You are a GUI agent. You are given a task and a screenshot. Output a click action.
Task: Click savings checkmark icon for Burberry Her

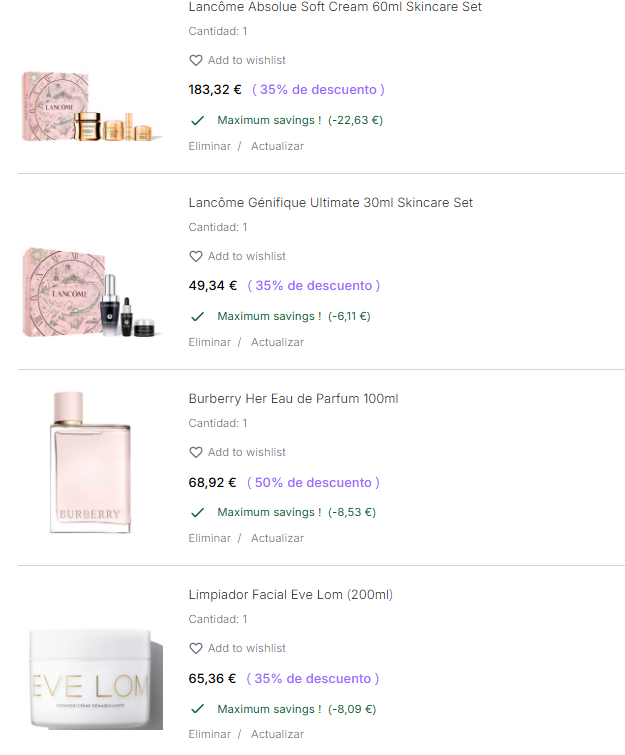[197, 512]
